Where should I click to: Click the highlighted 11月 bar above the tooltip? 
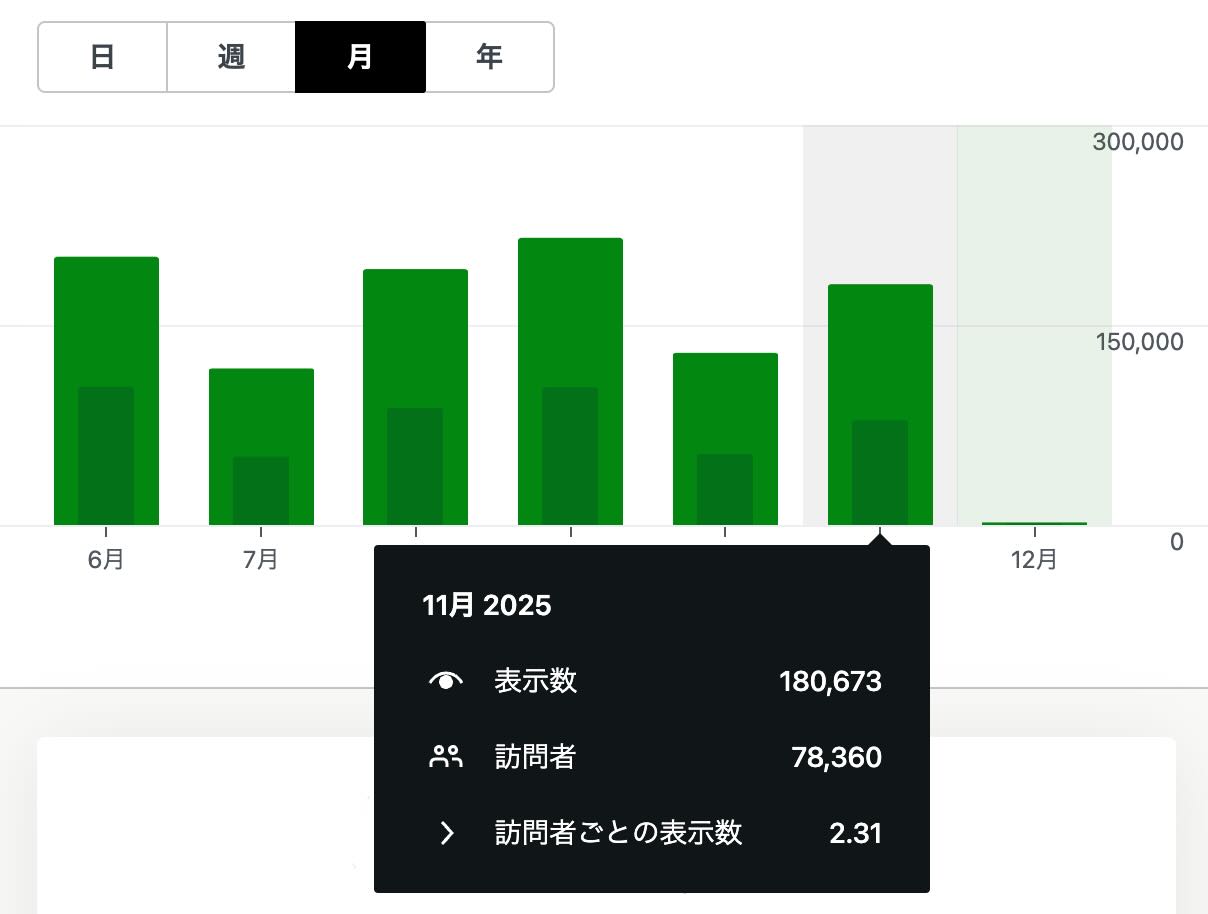tap(880, 350)
